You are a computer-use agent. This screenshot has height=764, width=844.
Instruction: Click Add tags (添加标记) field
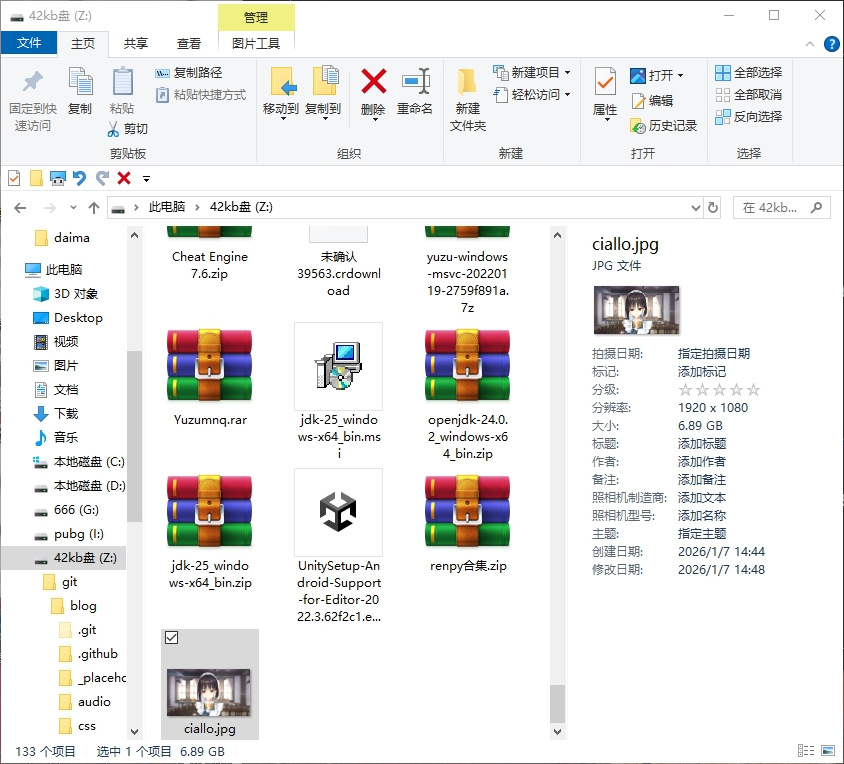[701, 372]
